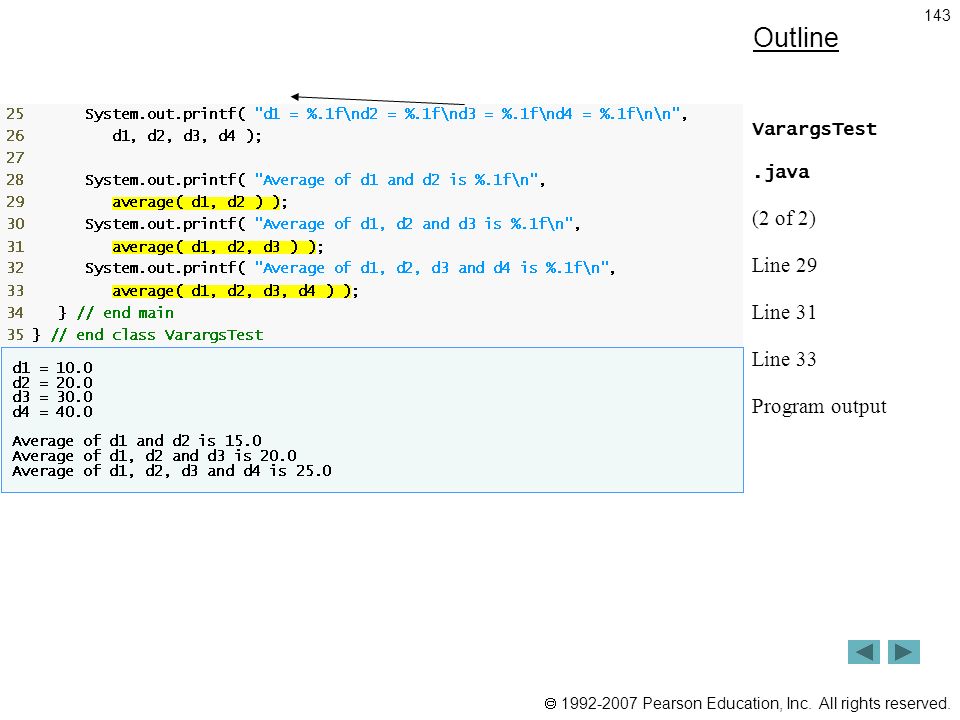Click the "// end main" comment
The image size is (960, 720).
coord(126,313)
